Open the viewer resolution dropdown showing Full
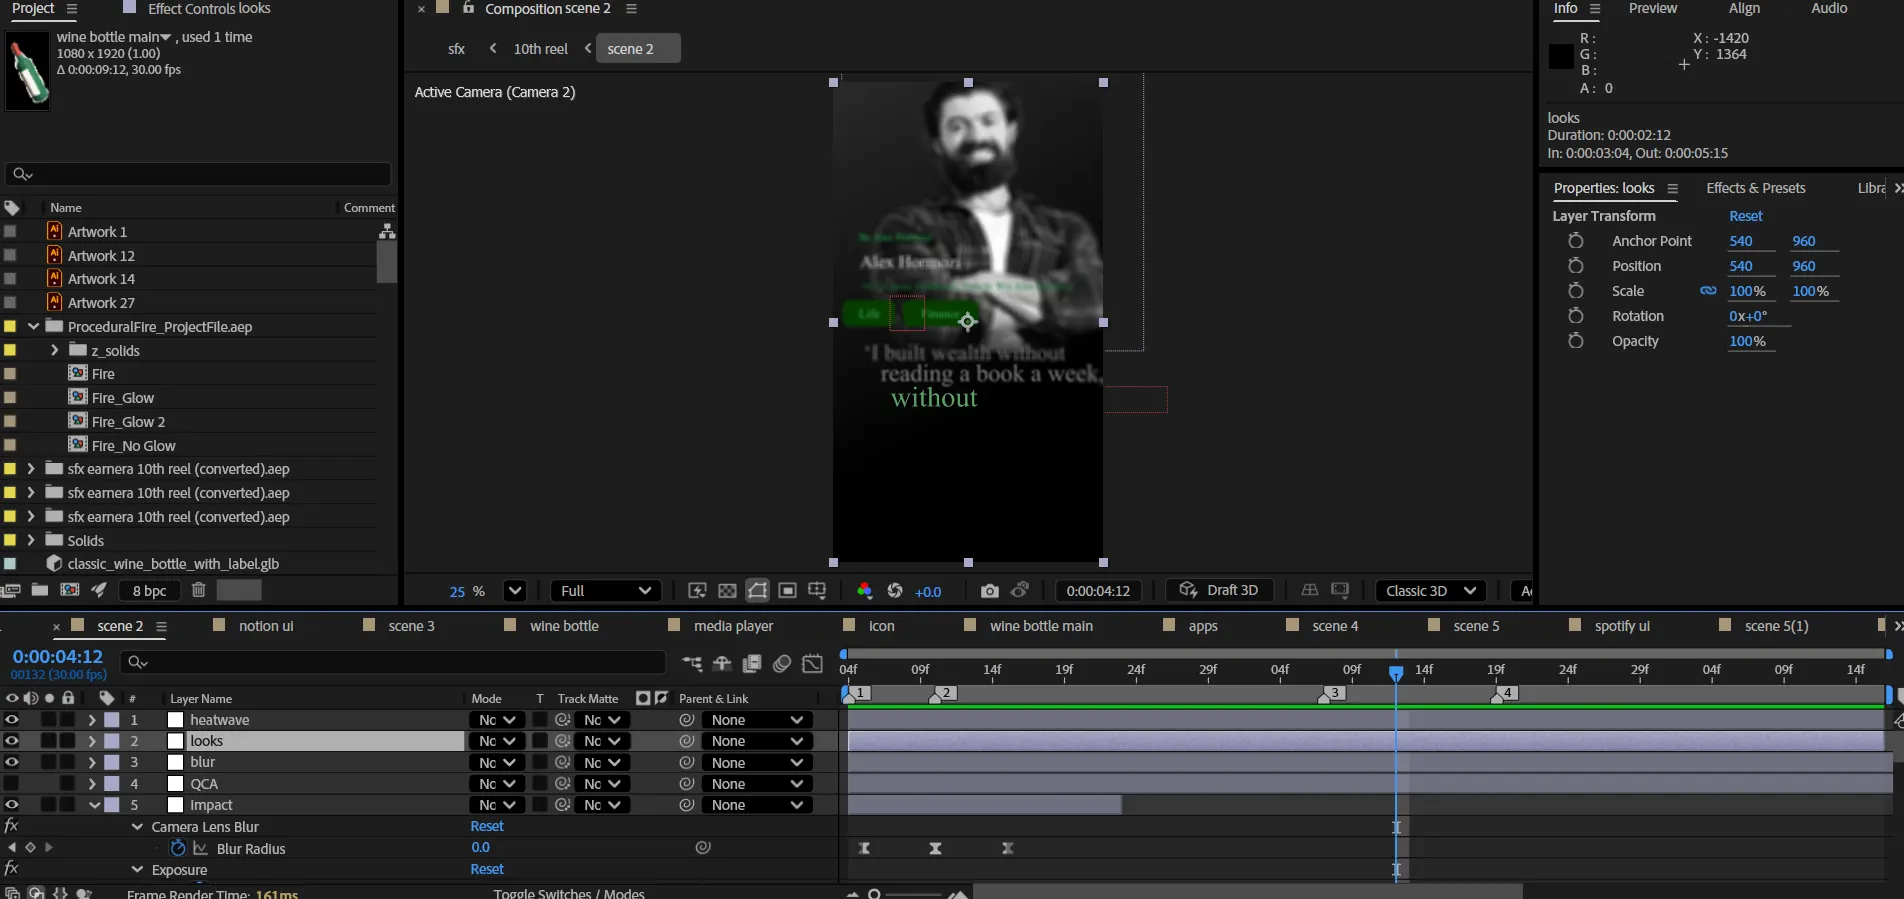 [606, 591]
